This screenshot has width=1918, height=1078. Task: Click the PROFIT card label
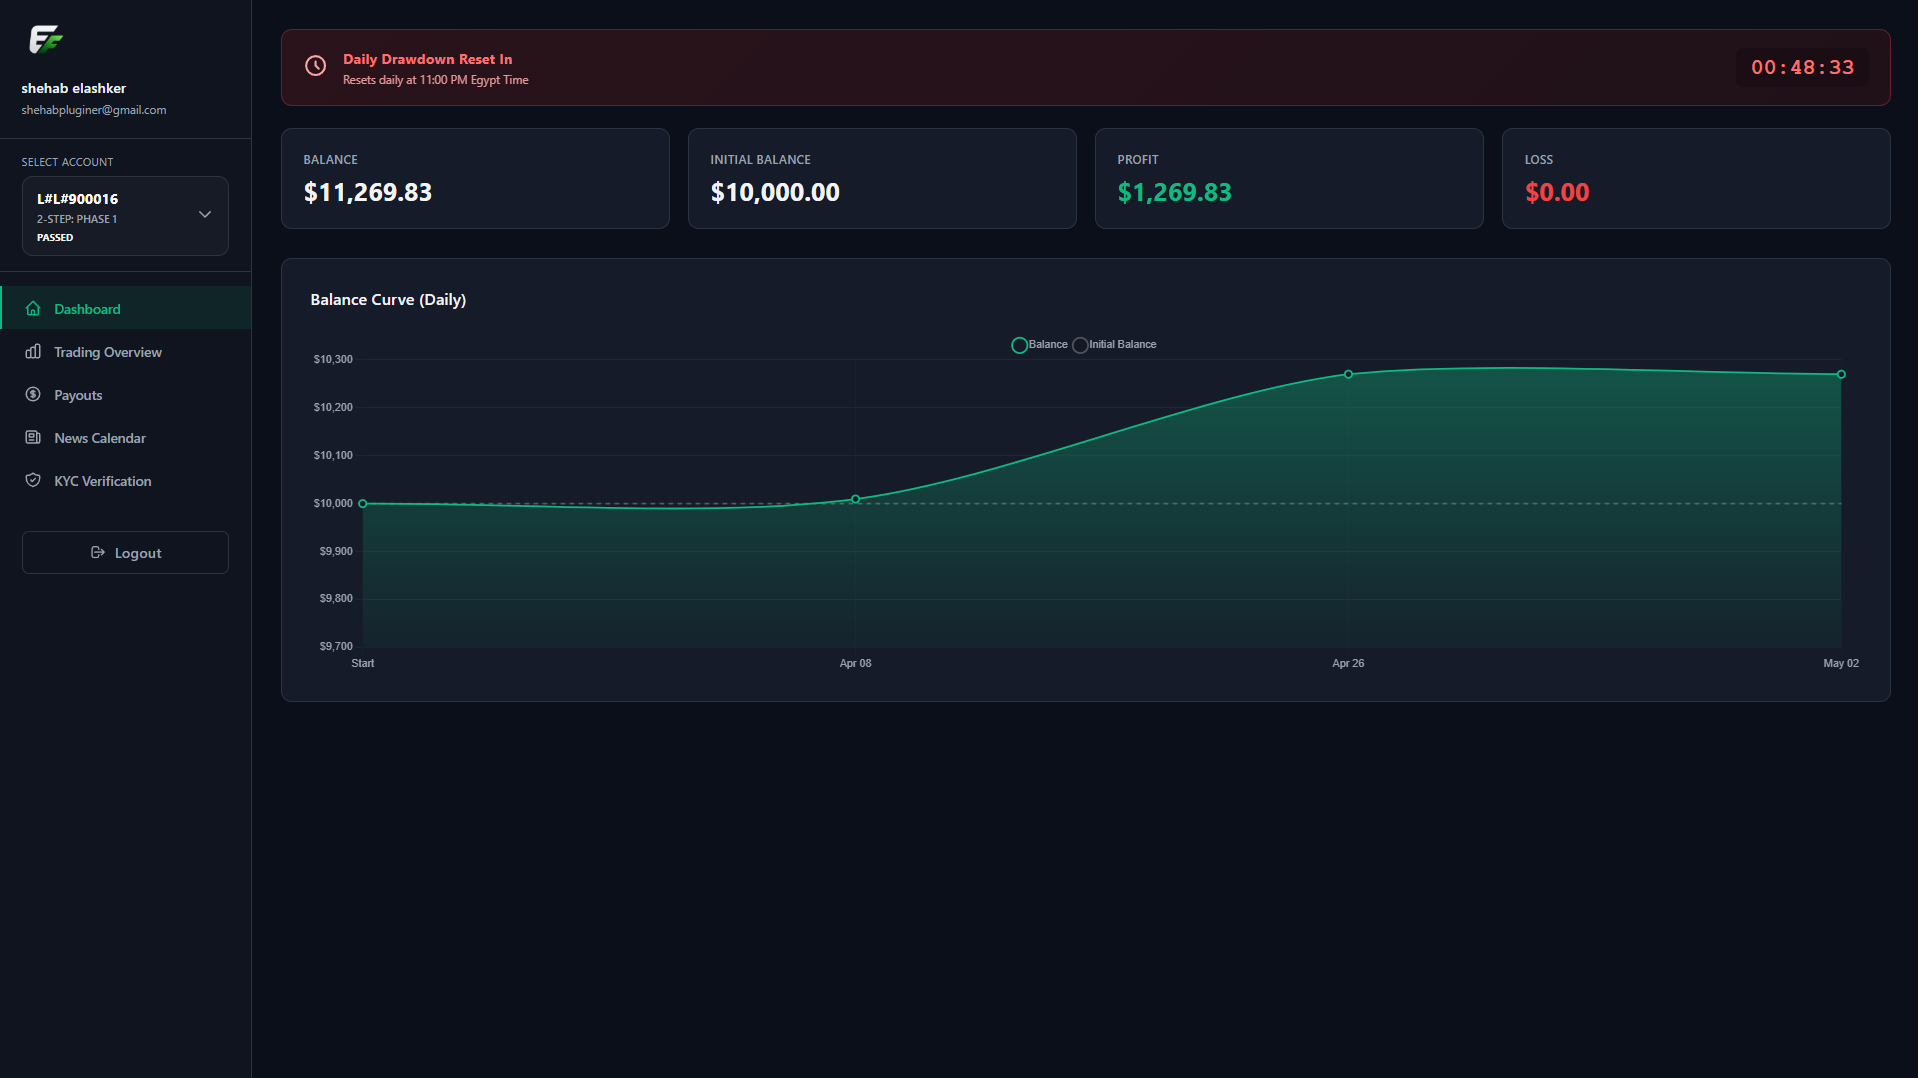click(x=1138, y=160)
